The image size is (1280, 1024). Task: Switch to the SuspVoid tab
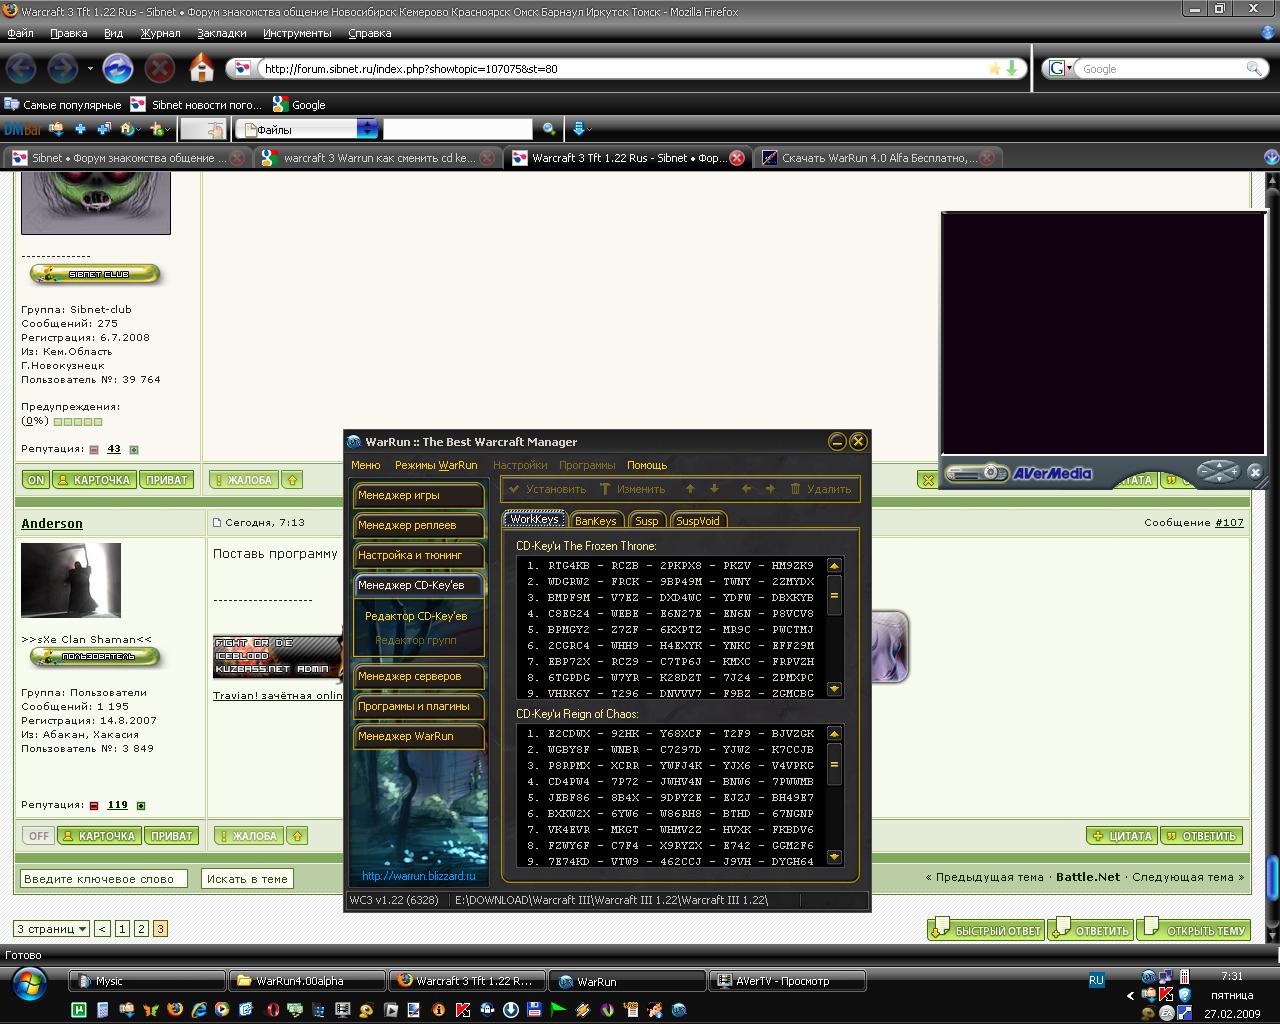[697, 520]
